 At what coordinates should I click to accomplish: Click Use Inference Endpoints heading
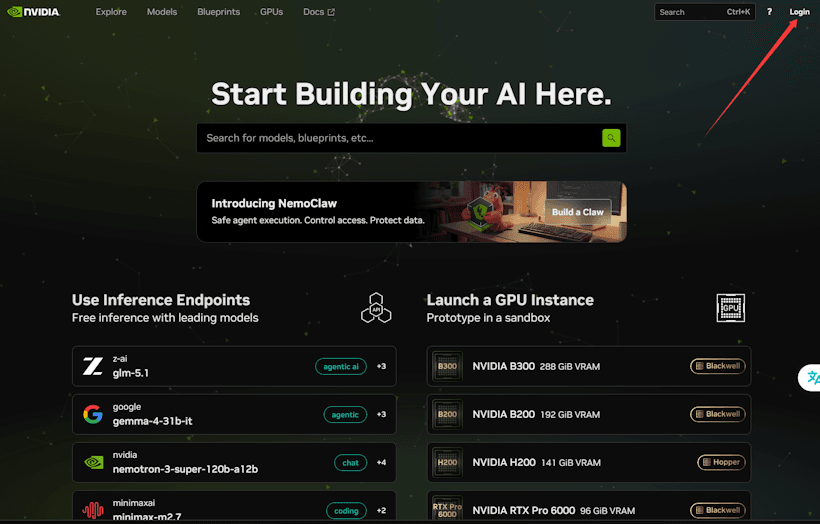(161, 300)
